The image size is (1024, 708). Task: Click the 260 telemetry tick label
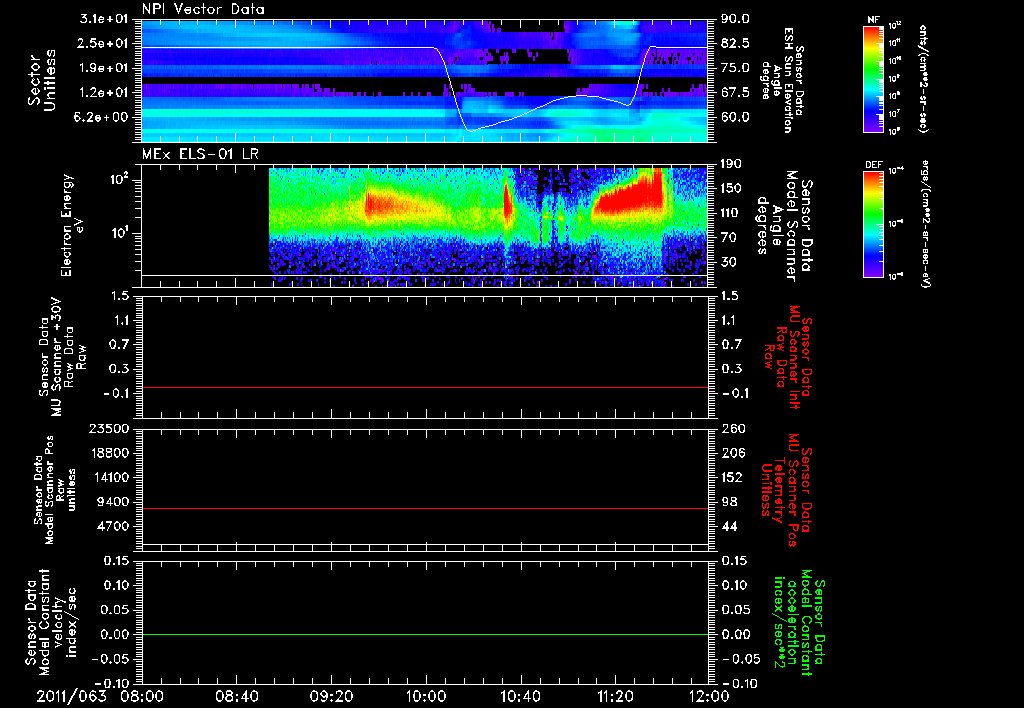[x=732, y=428]
